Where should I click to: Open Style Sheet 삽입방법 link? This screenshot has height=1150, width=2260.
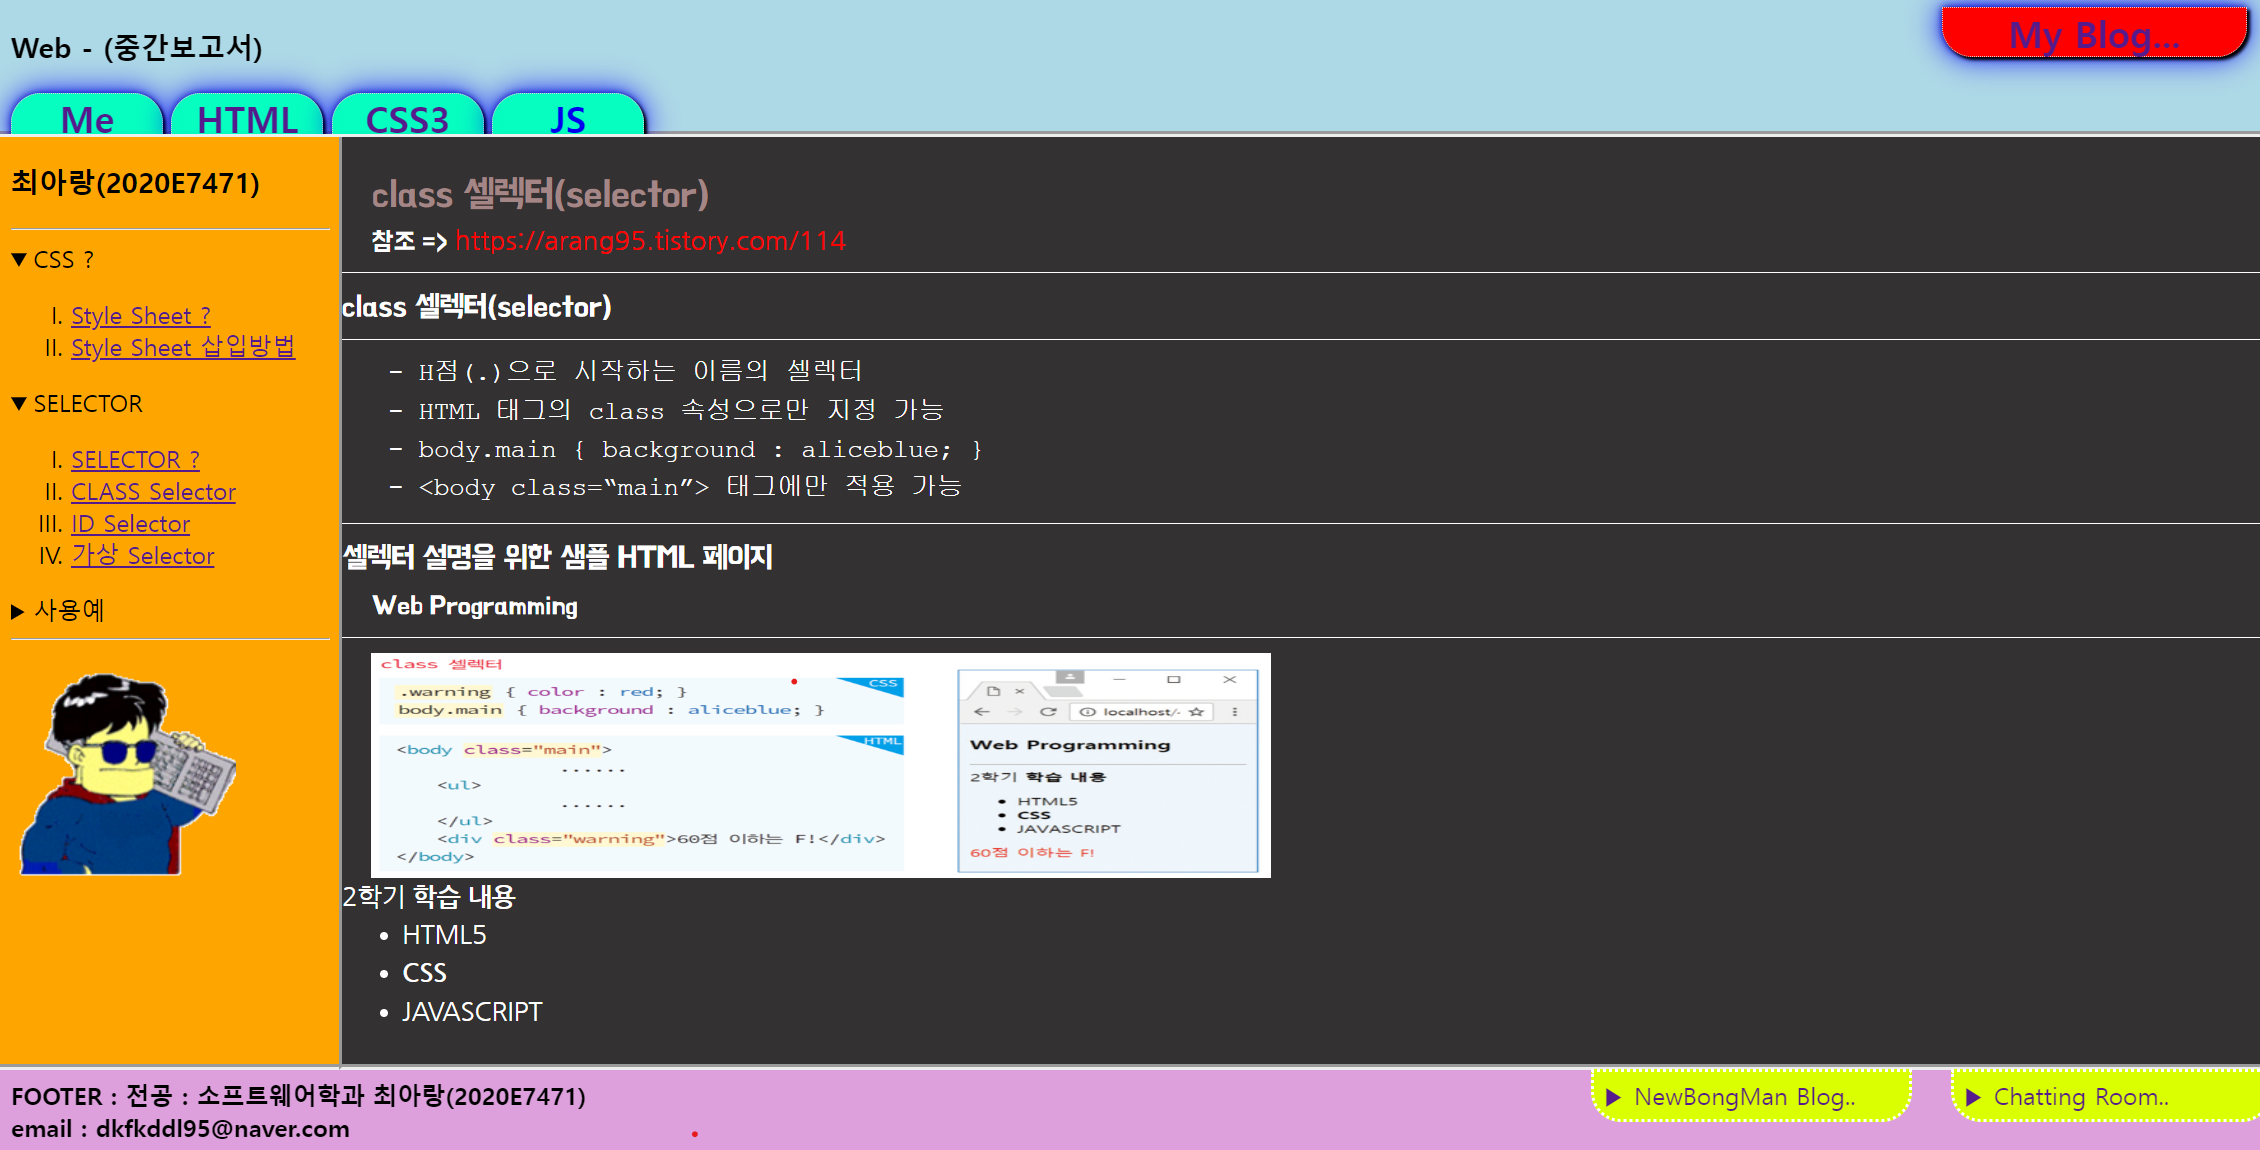(182, 348)
